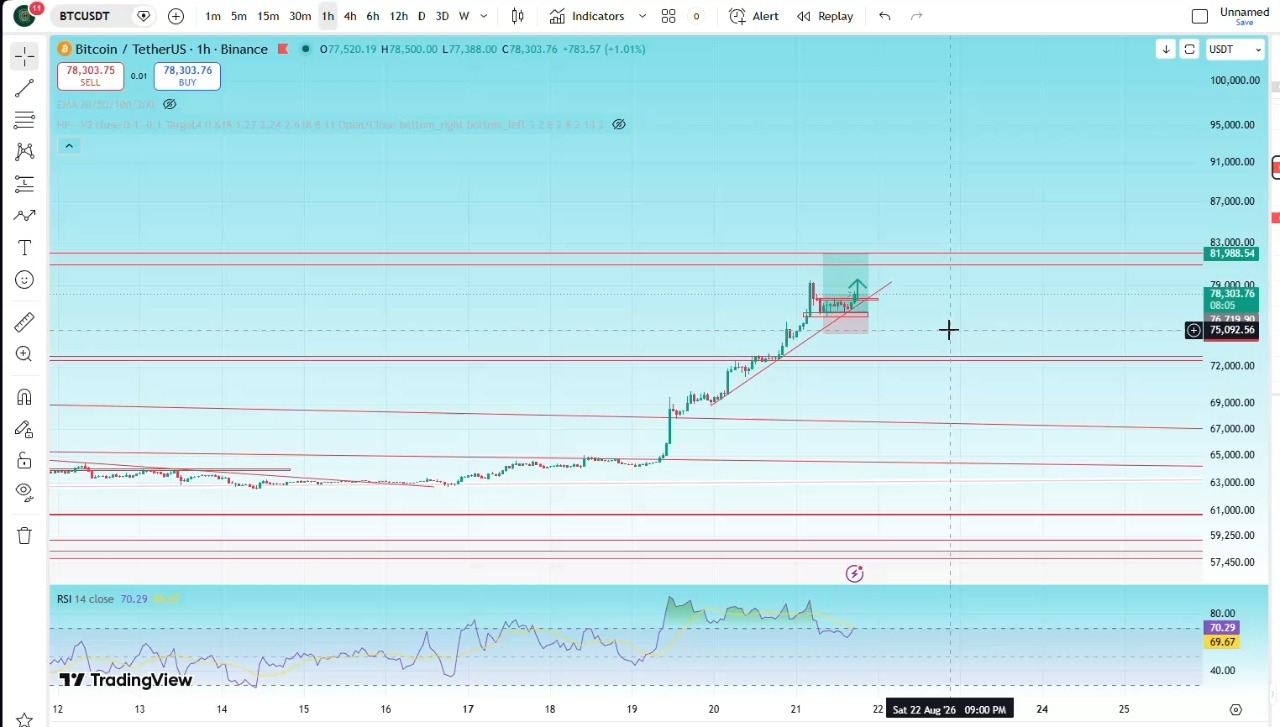Viewport: 1280px width, 727px height.
Task: Add an order at the crosshair price plus icon
Action: tap(1194, 330)
